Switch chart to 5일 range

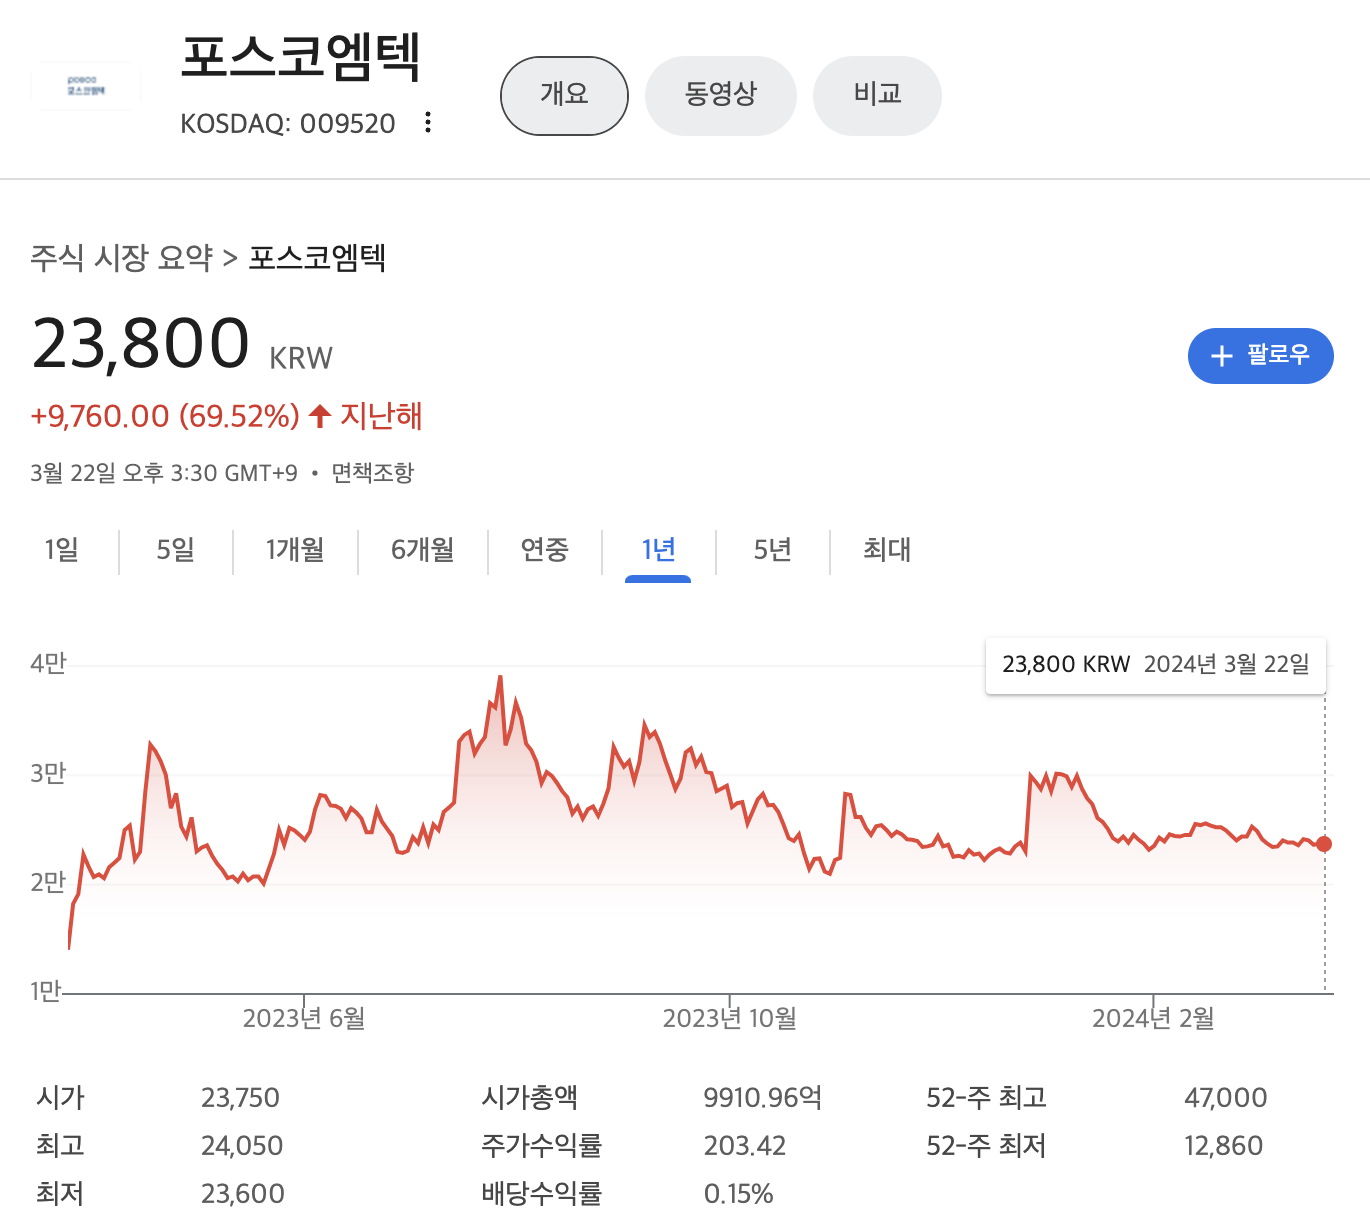coord(175,550)
